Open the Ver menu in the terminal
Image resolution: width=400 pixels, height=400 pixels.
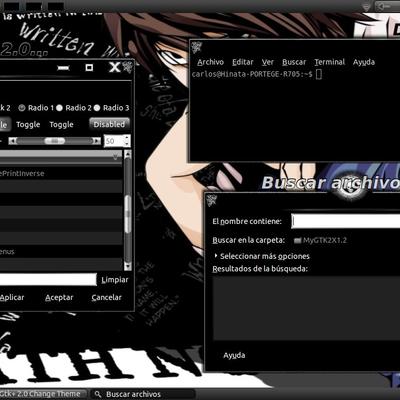[267, 62]
